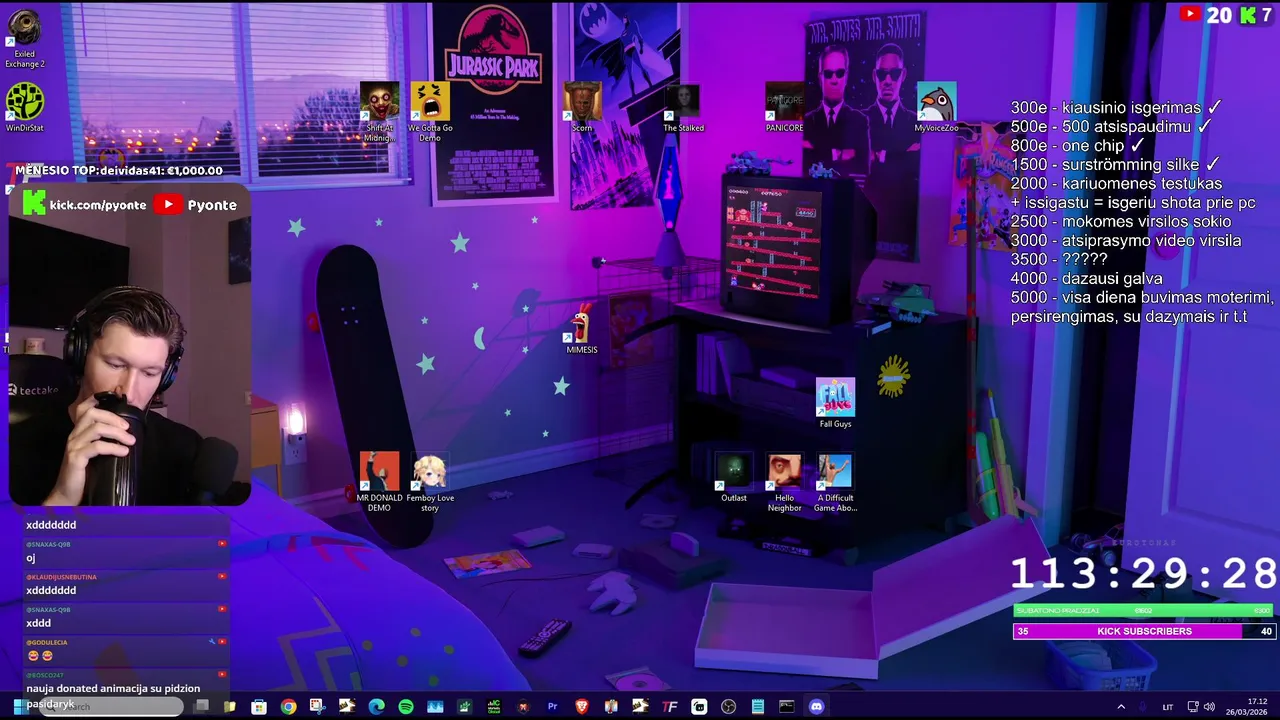Open Google Chrome from the taskbar
The height and width of the screenshot is (720, 1280).
tap(288, 707)
